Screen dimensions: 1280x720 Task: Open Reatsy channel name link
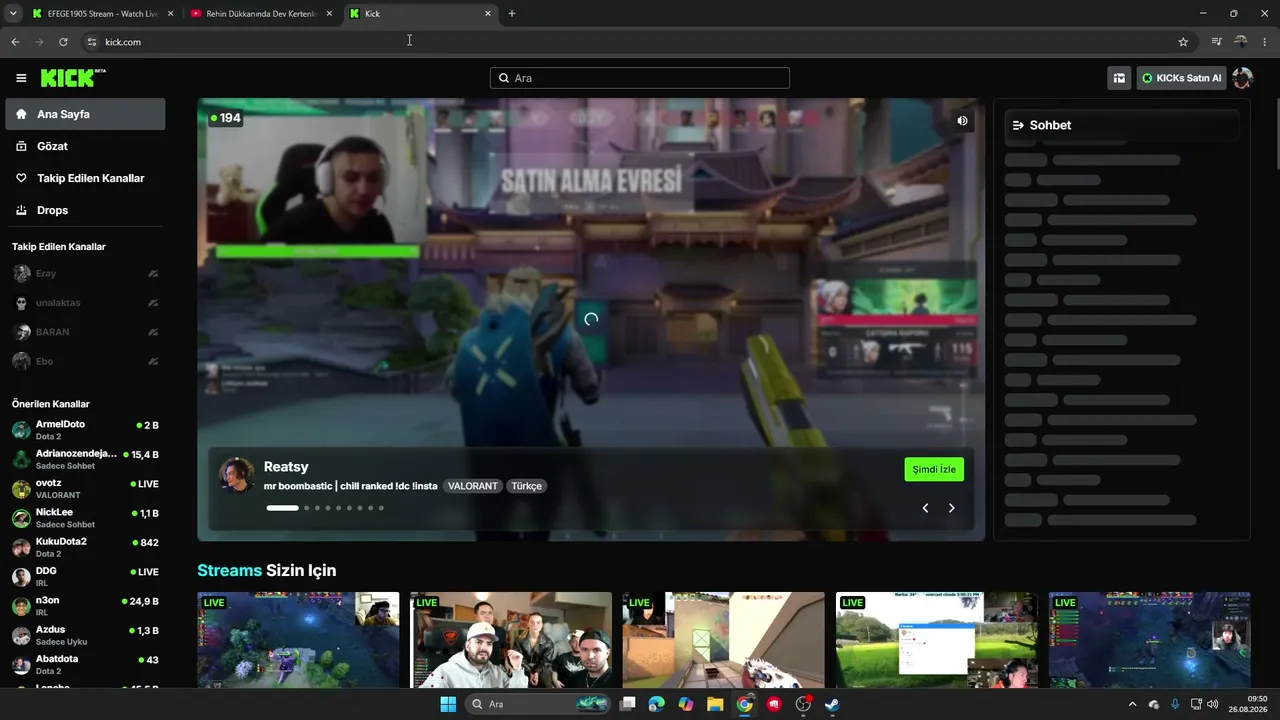click(286, 467)
